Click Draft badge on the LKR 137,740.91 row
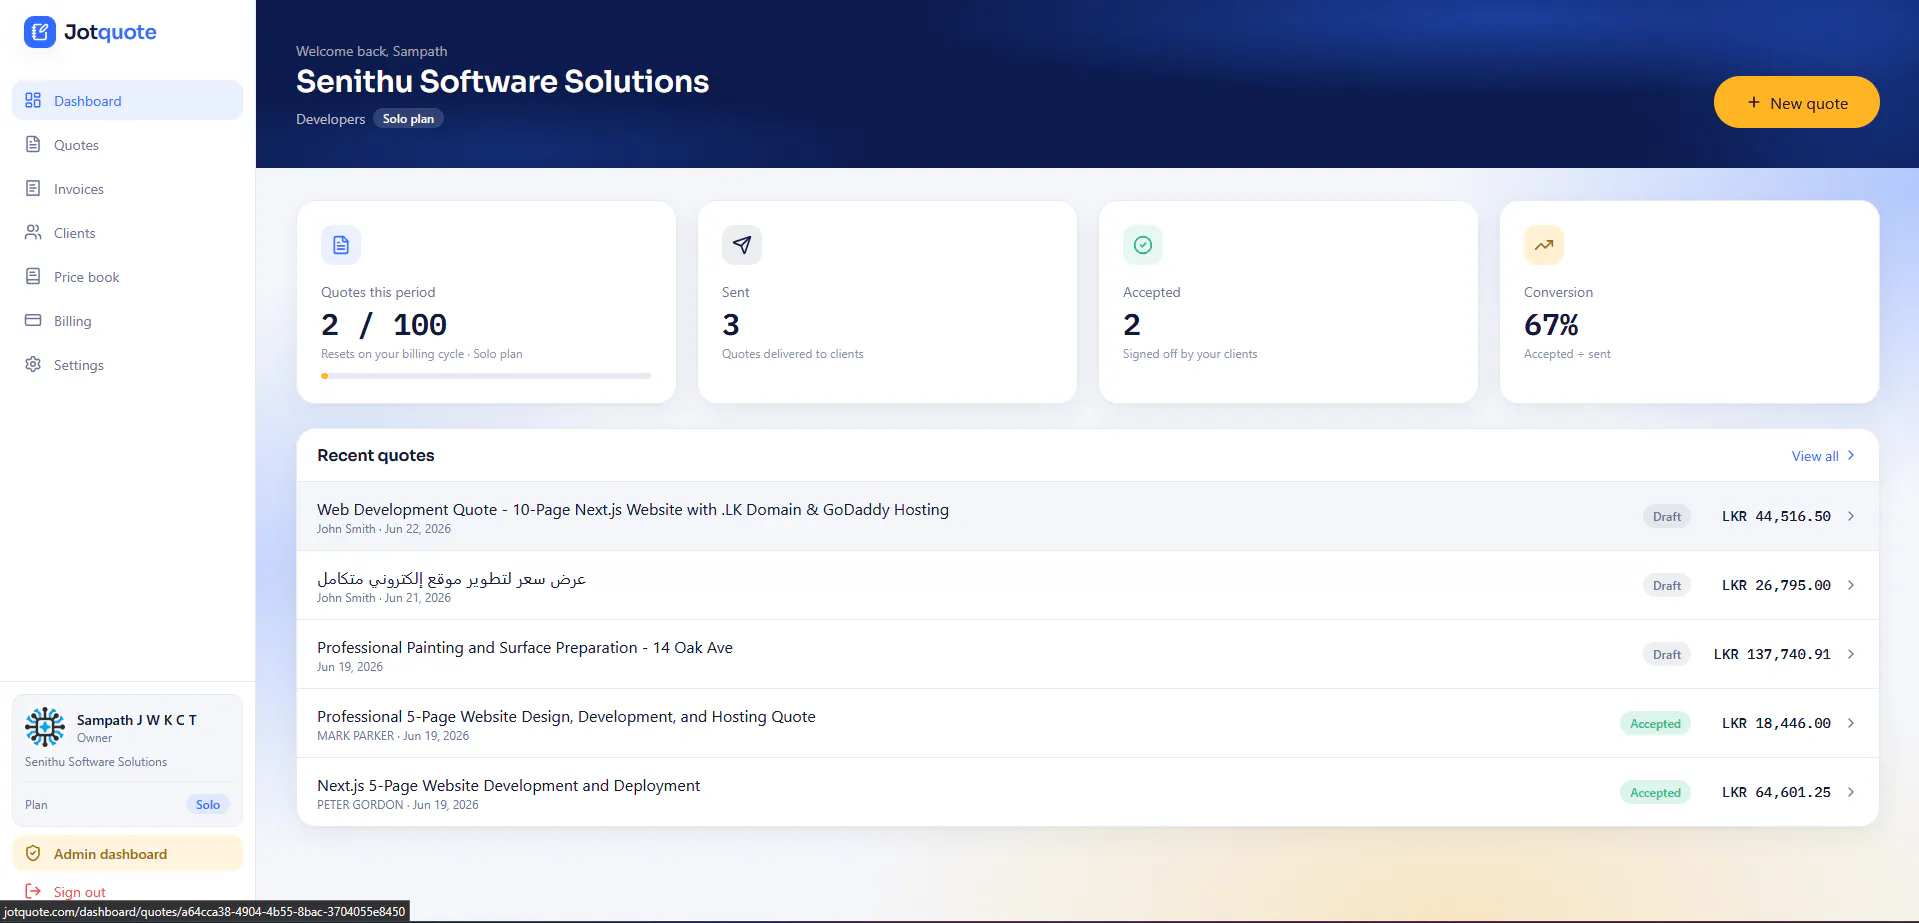1919x923 pixels. (x=1666, y=654)
